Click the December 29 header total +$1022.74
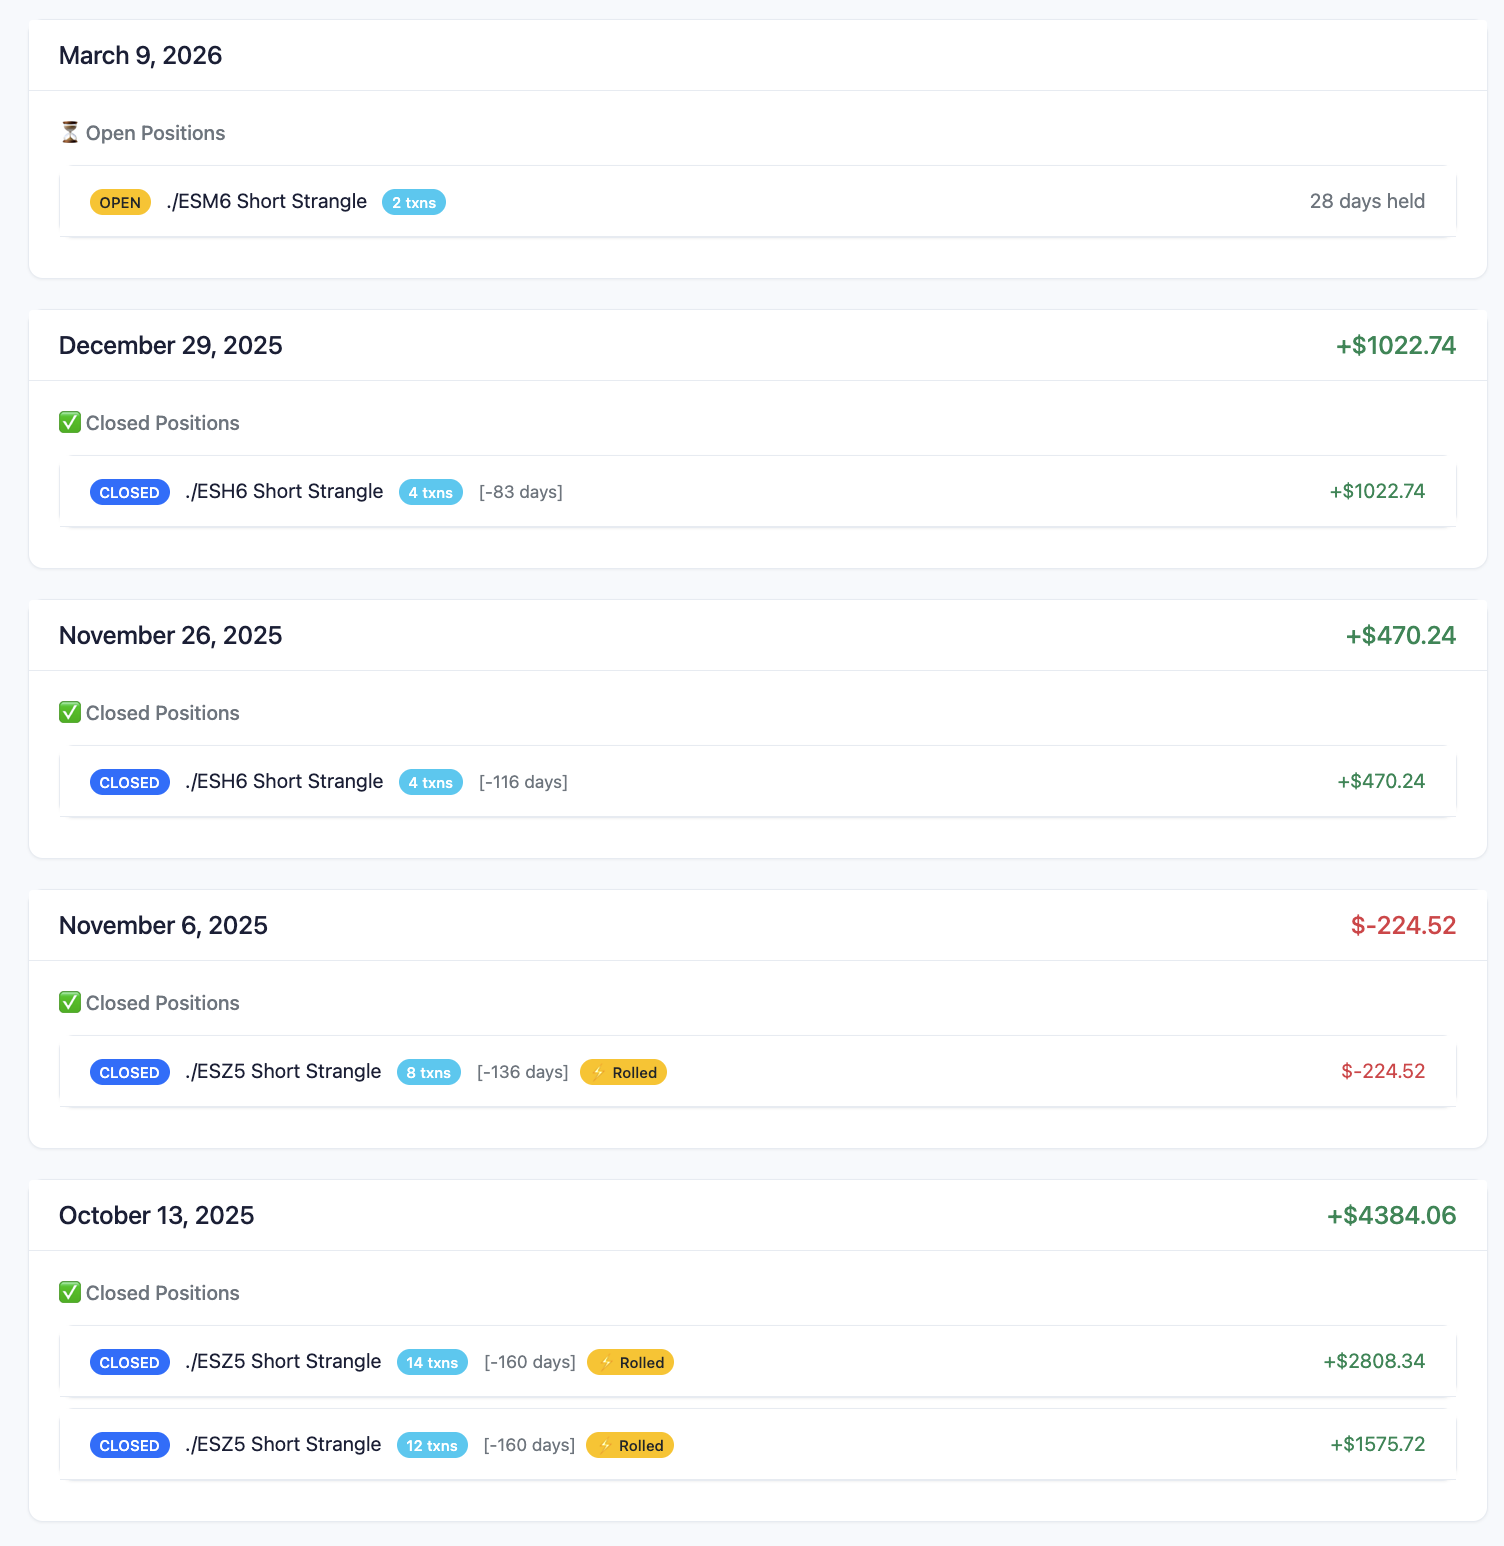Screen dimensions: 1504x1546 point(1396,345)
